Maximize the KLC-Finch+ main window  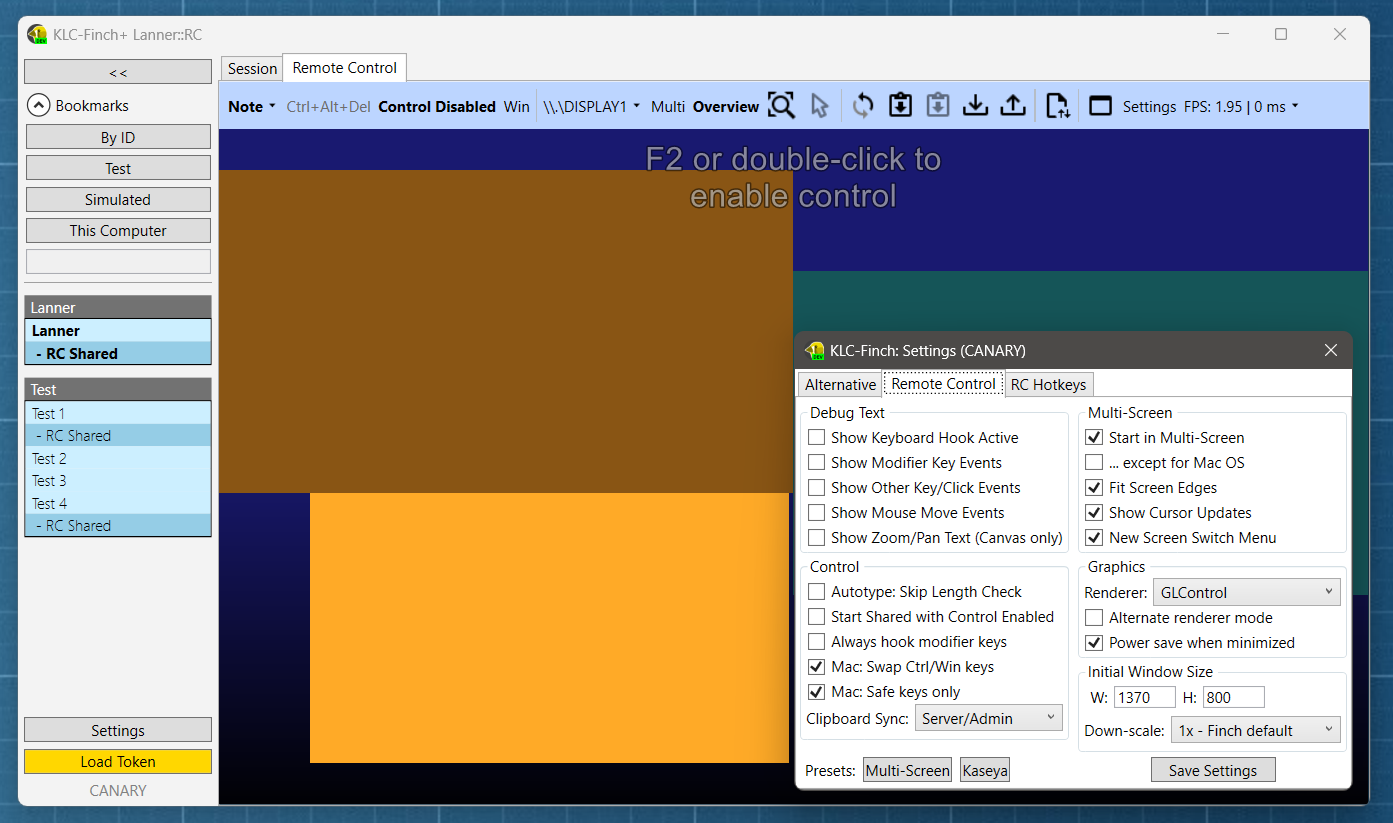pyautogui.click(x=1281, y=34)
